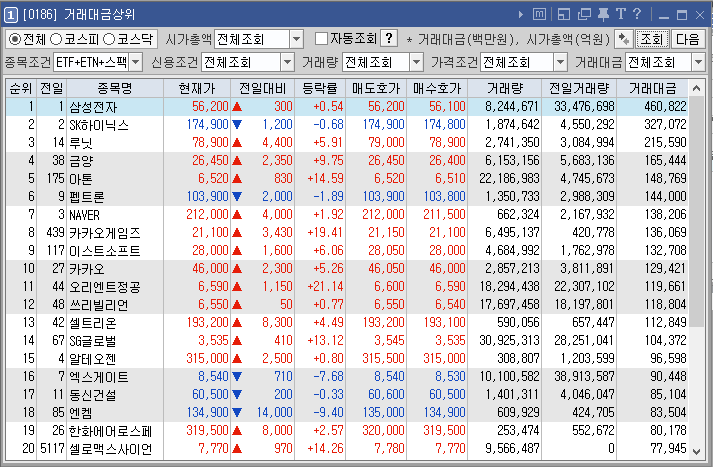Select the 알테오젠 stock name
The height and width of the screenshot is (467, 713).
tap(93, 359)
